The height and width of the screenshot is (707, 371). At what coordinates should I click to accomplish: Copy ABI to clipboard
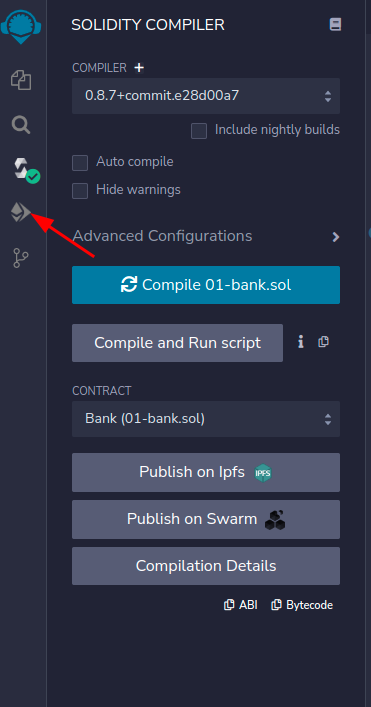pos(241,605)
